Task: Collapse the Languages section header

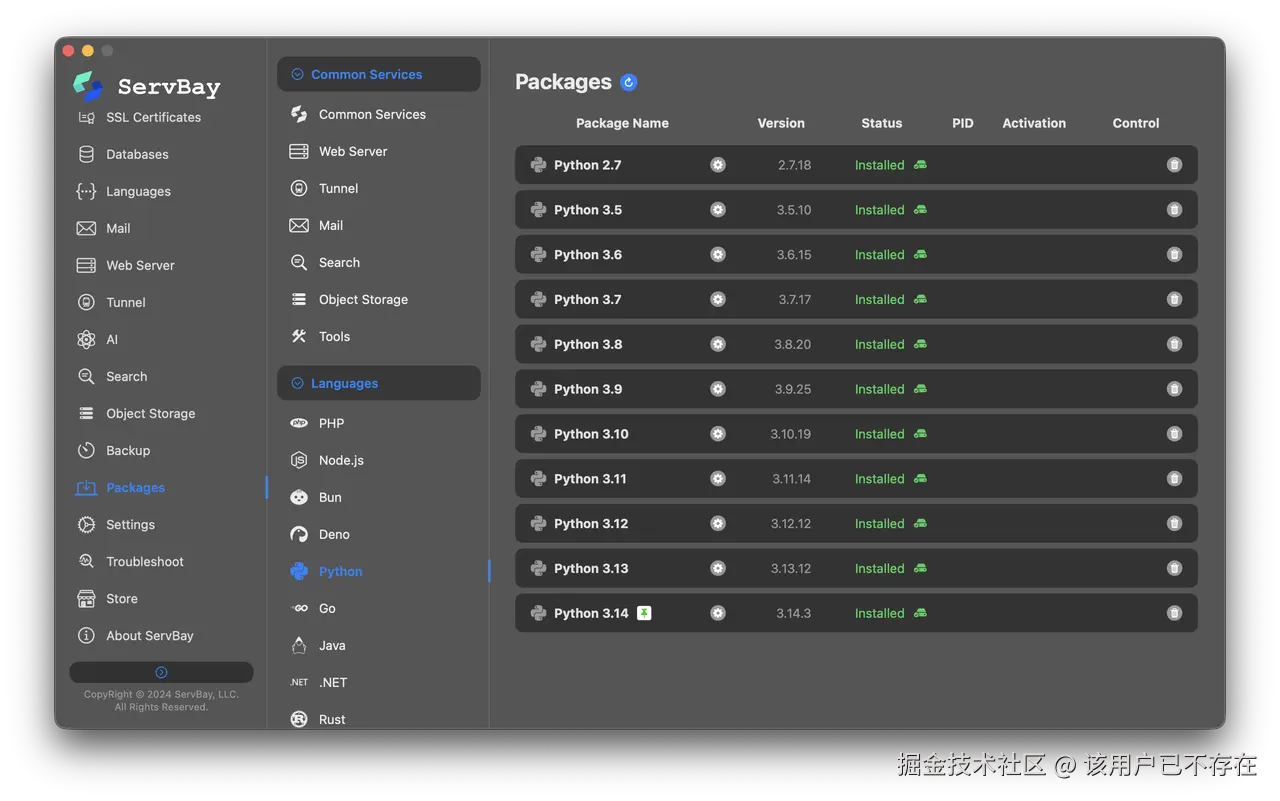Action: coord(379,383)
